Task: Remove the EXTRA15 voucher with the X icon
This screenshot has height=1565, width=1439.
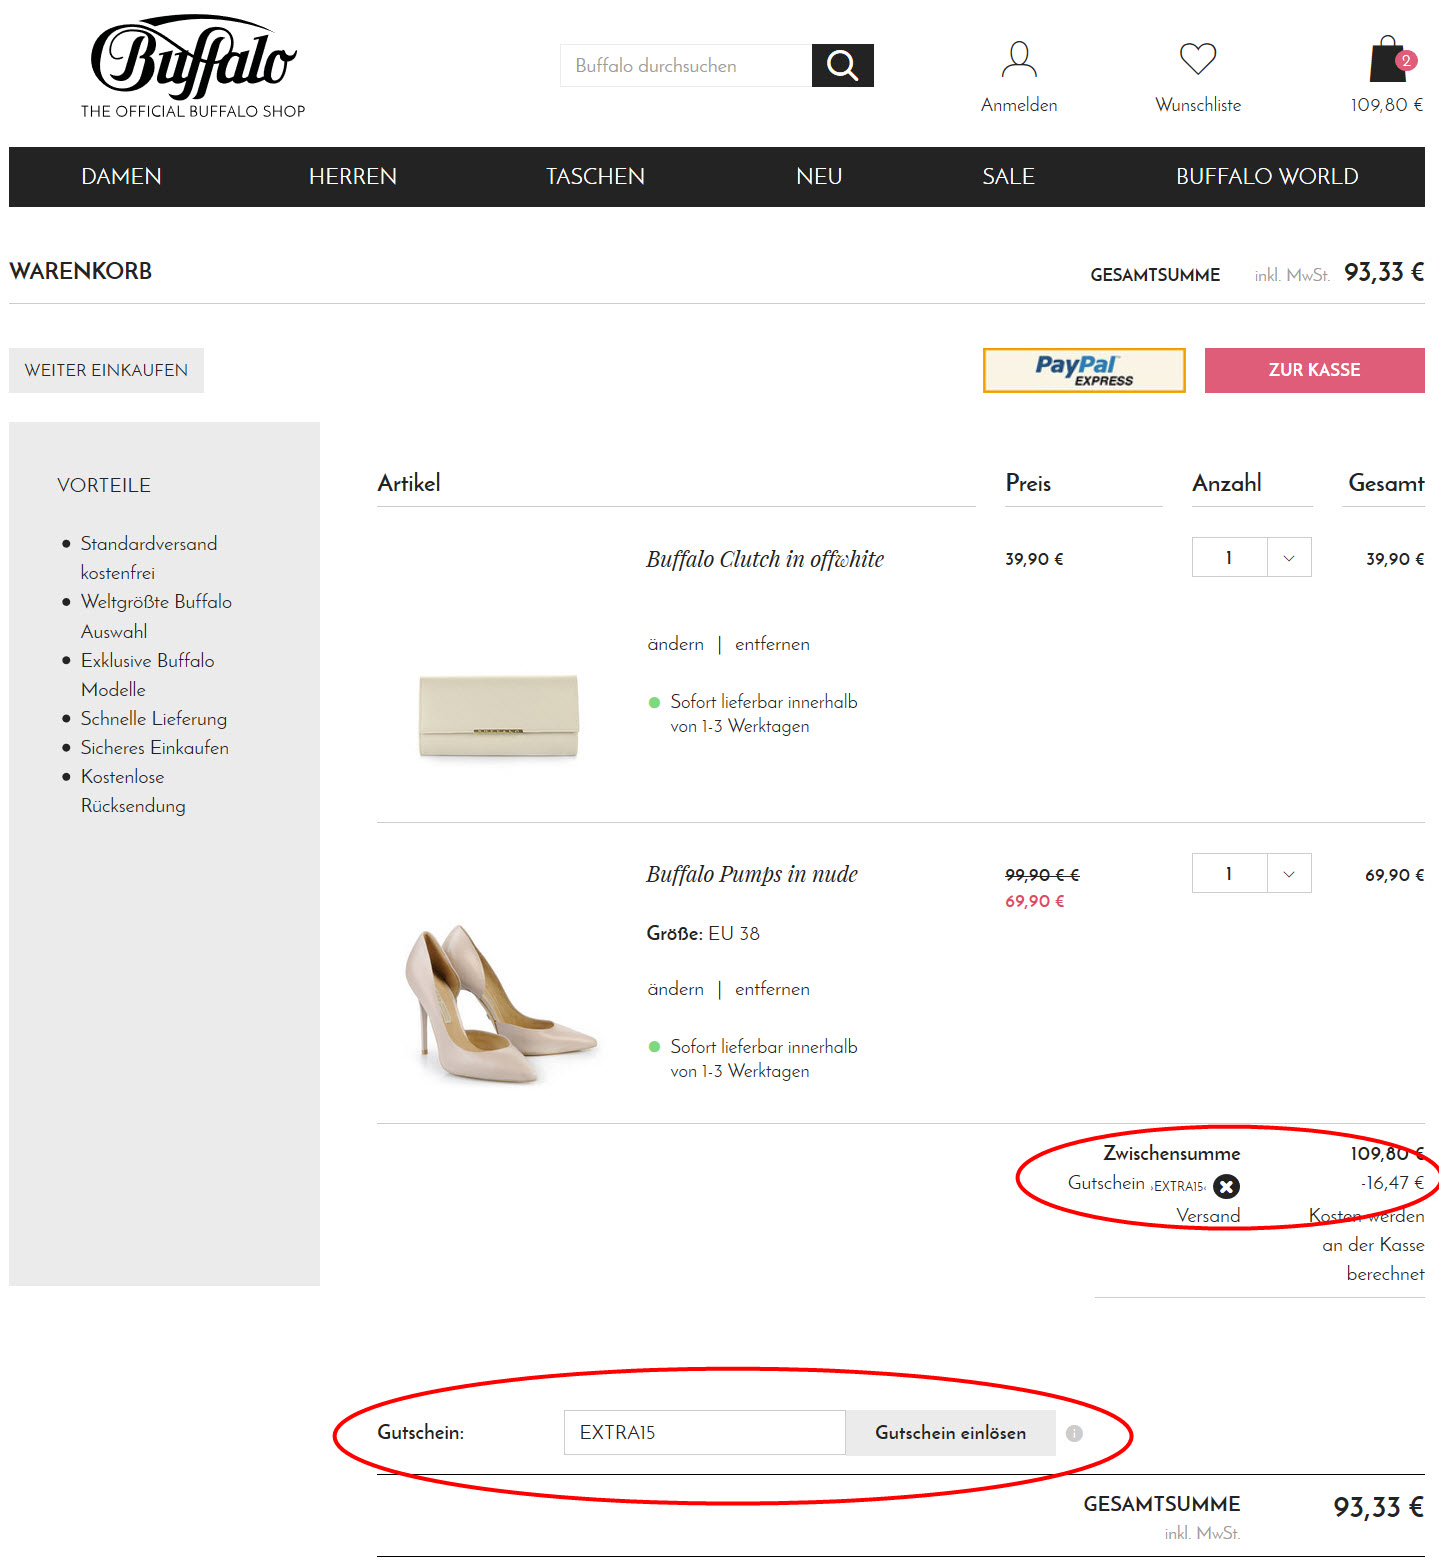Action: [1226, 1186]
